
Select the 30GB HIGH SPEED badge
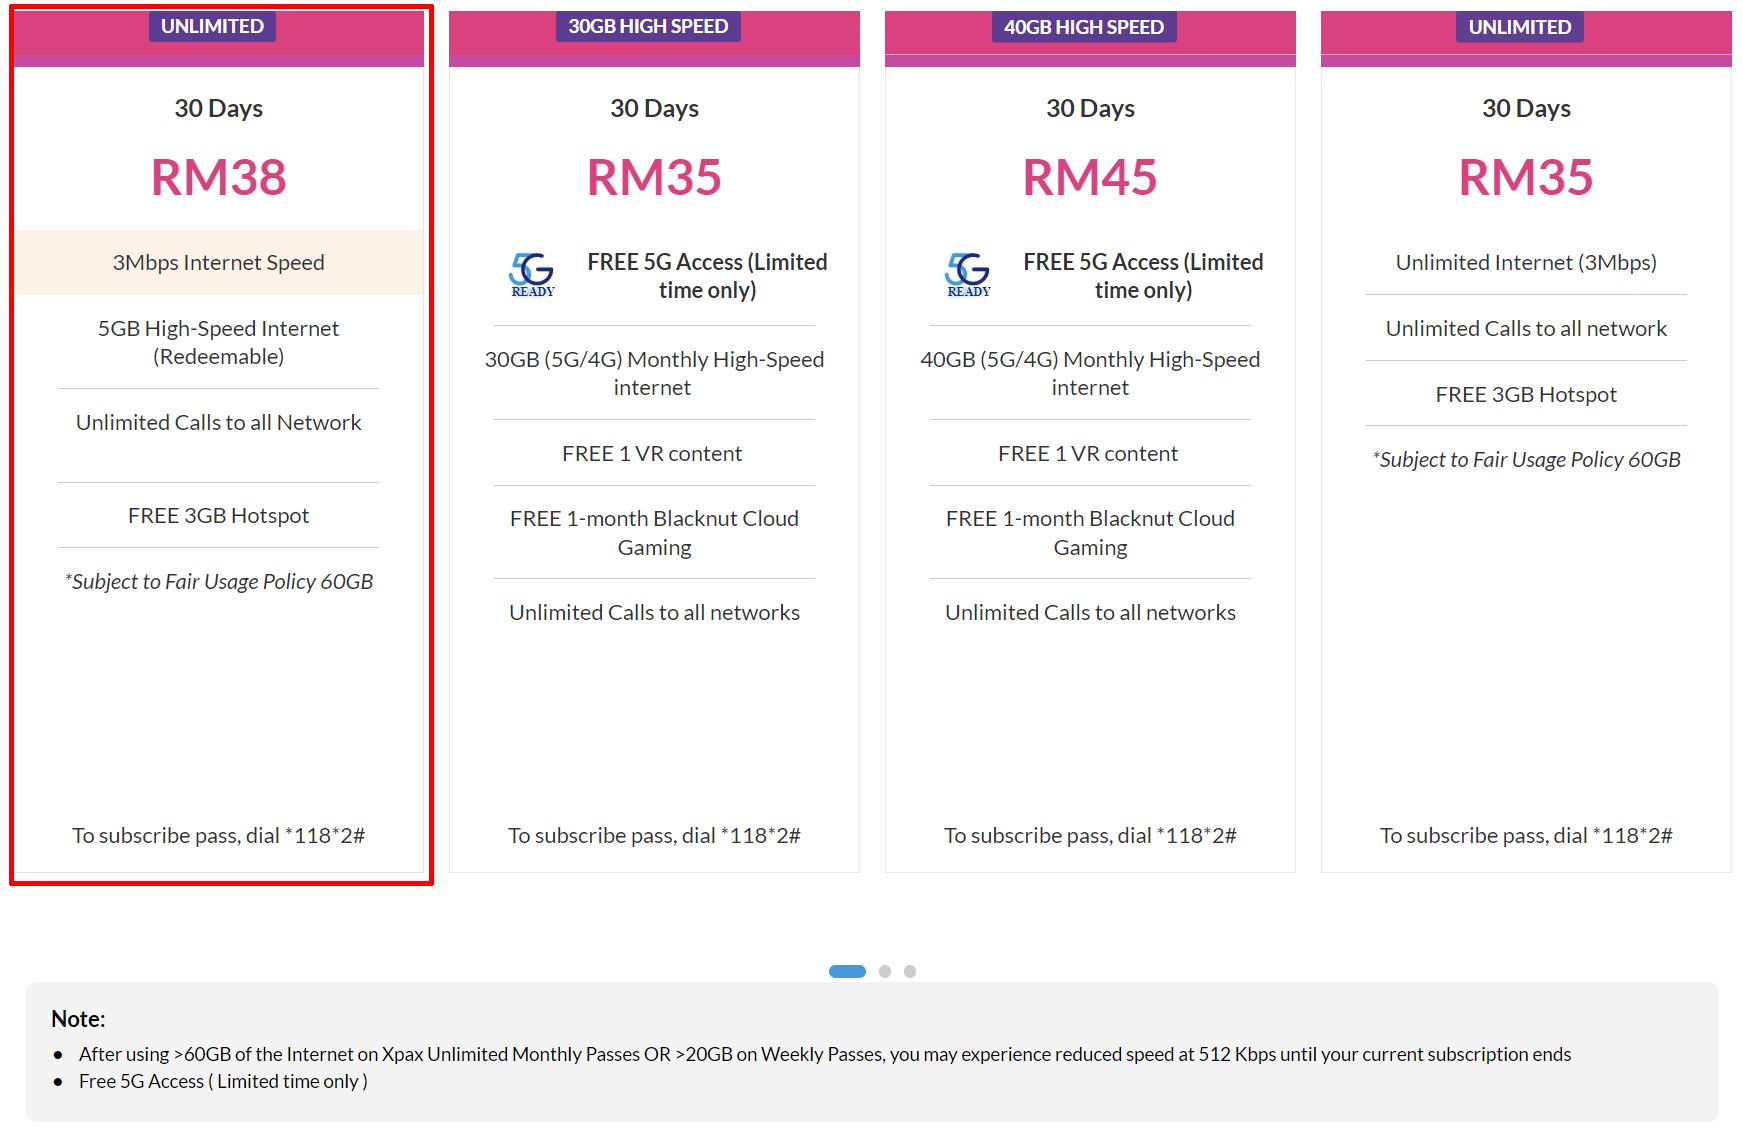(x=648, y=27)
